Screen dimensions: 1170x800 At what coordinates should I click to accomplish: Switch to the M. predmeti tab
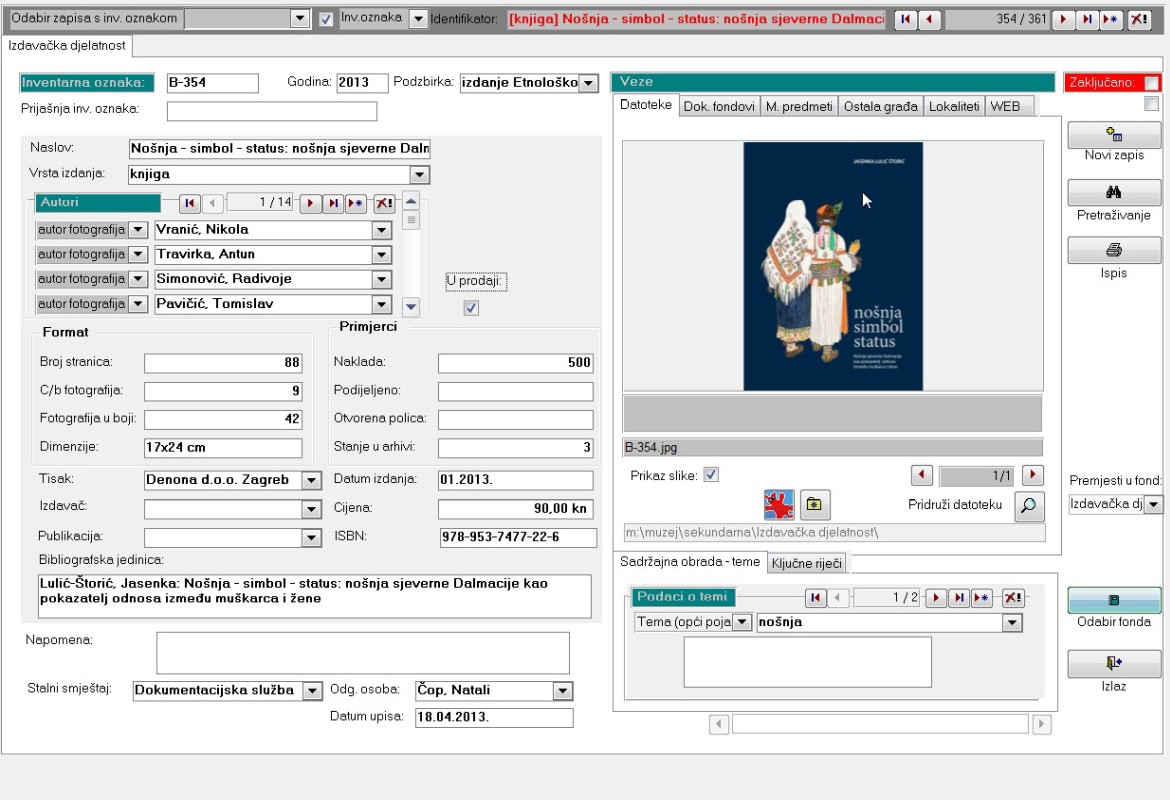[798, 107]
